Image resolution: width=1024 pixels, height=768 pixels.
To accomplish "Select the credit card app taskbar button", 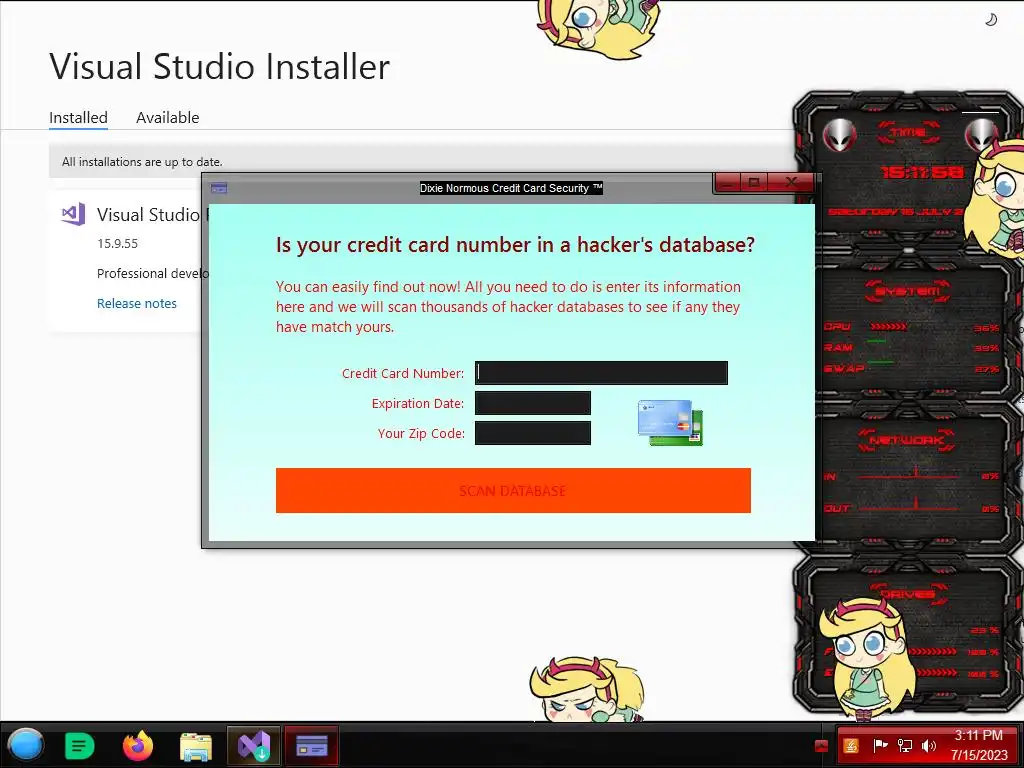I will [x=312, y=746].
